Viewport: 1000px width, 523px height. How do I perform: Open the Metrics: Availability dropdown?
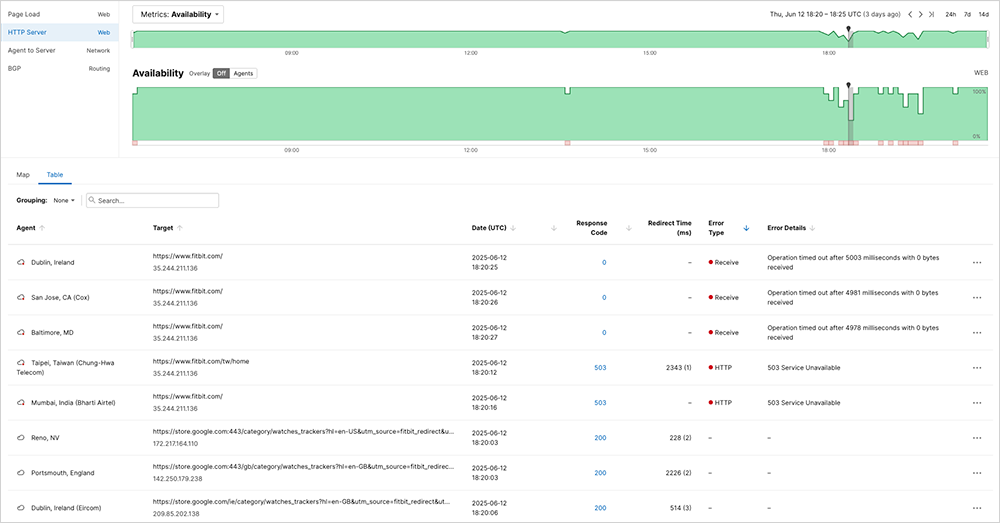[x=178, y=15]
